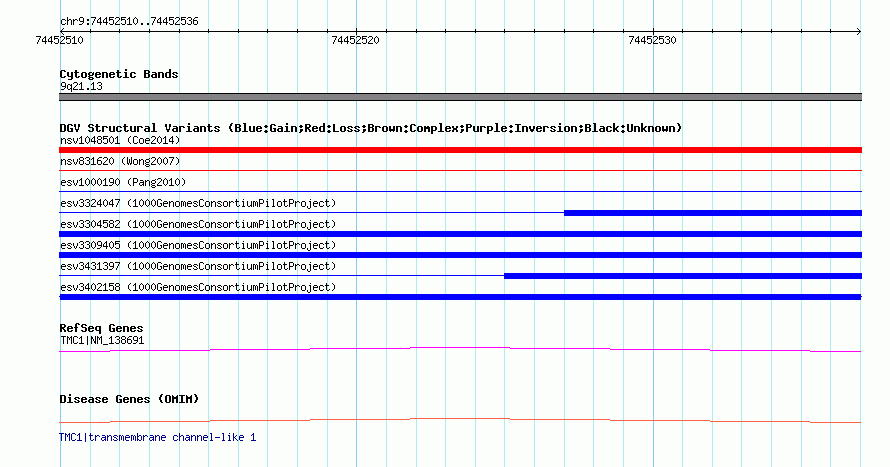Open variant esv1000190 (Pang2010) label

pos(123,182)
